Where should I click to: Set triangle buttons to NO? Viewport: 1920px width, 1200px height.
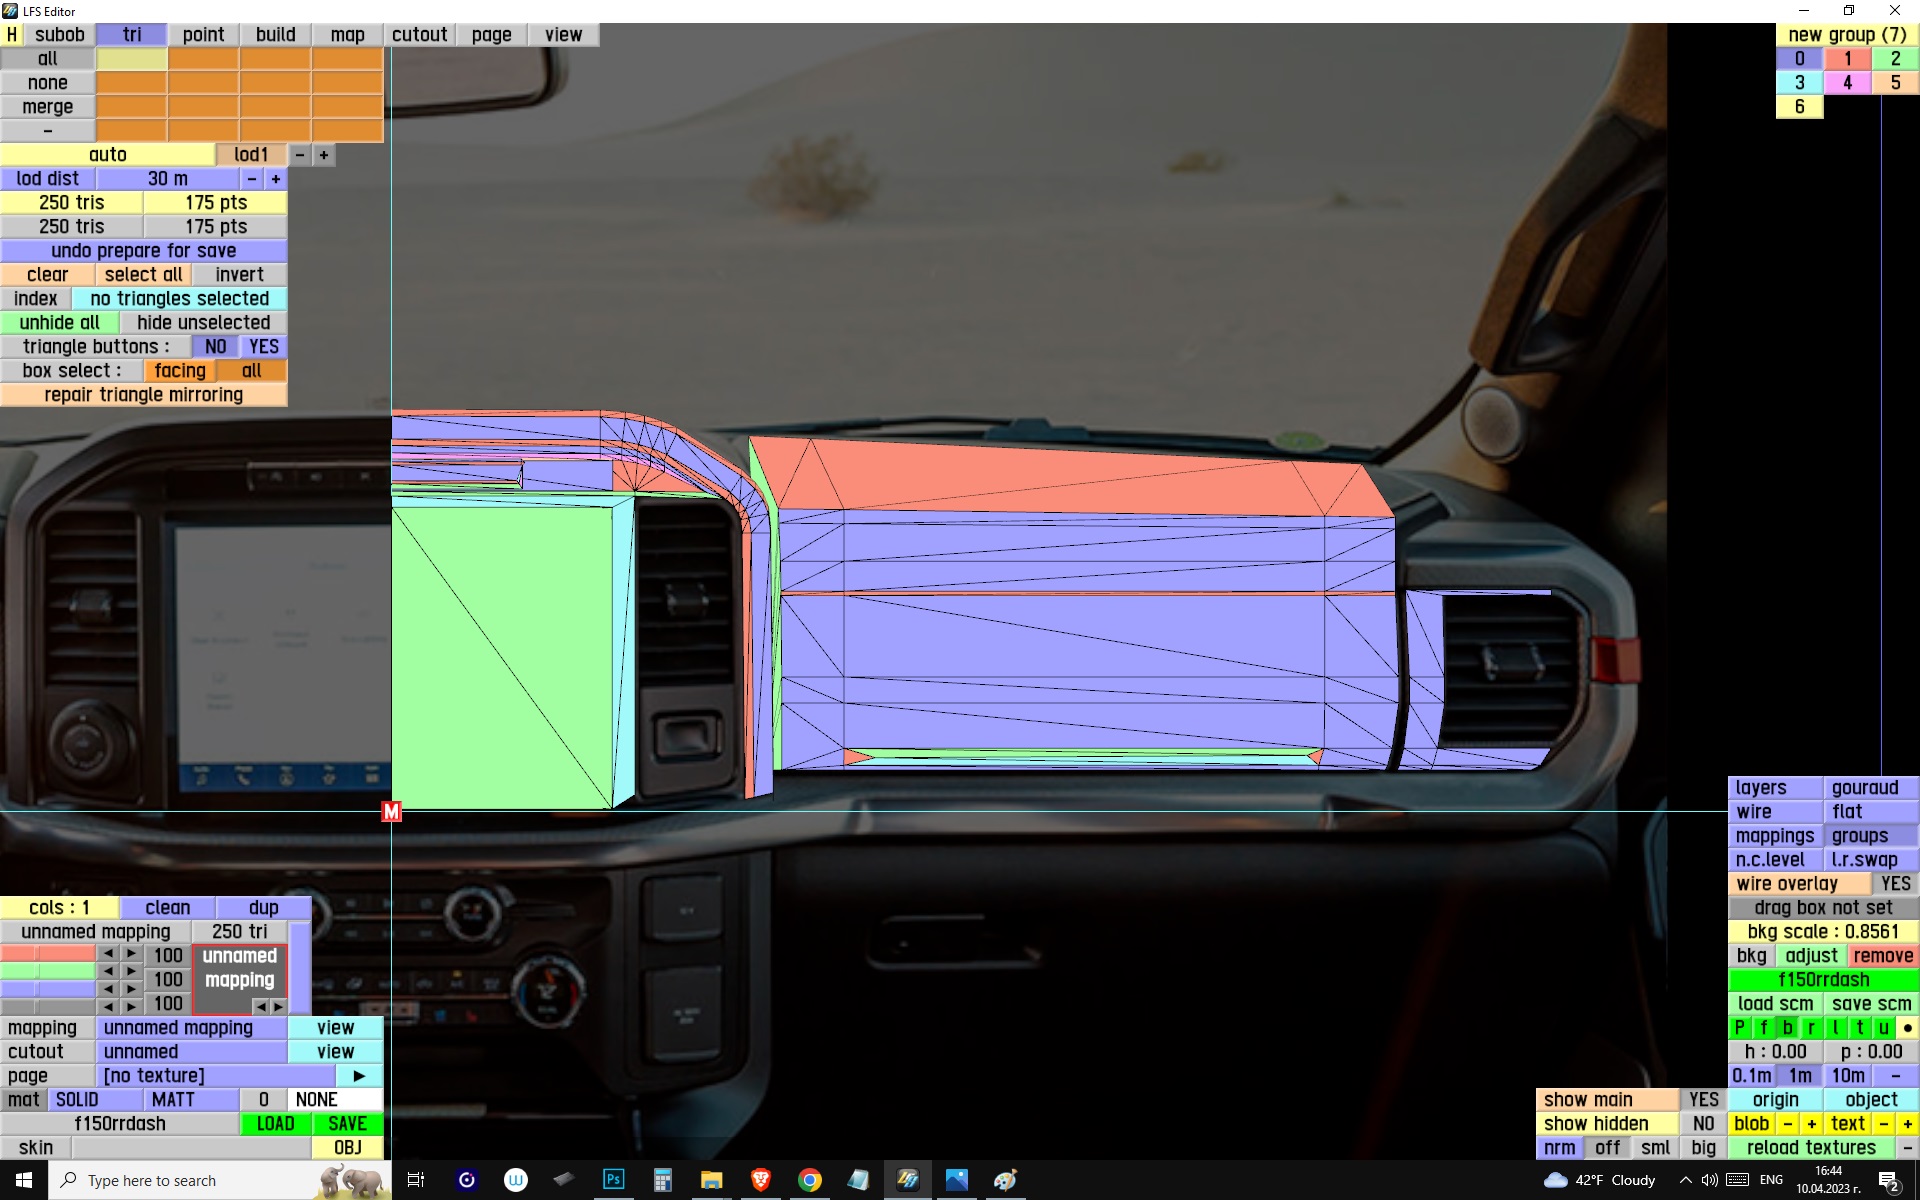click(215, 347)
